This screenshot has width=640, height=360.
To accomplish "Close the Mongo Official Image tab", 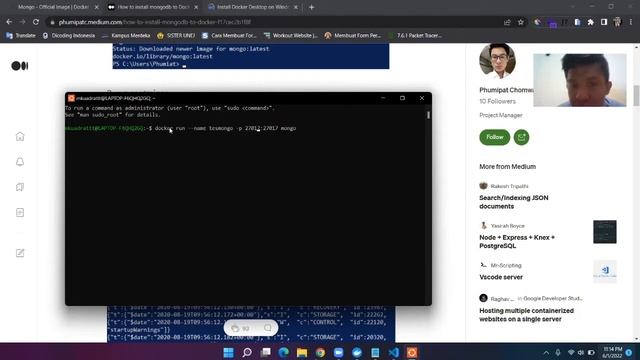I will coord(96,7).
